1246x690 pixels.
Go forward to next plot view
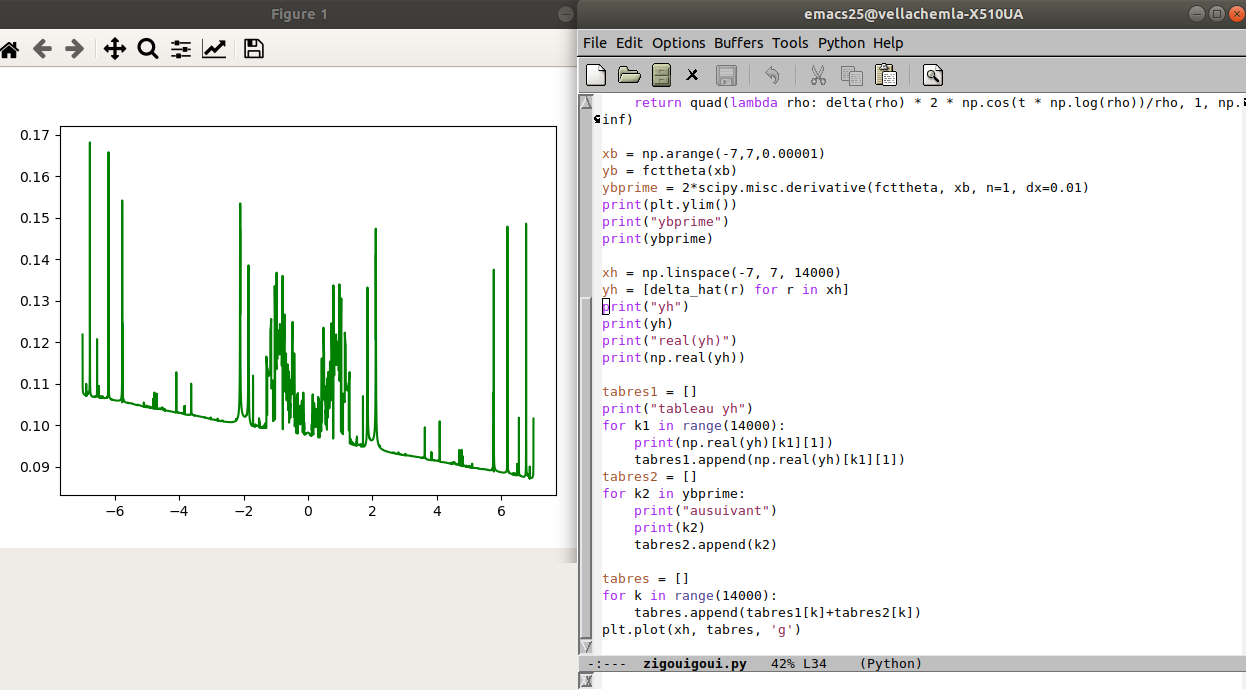pos(74,49)
